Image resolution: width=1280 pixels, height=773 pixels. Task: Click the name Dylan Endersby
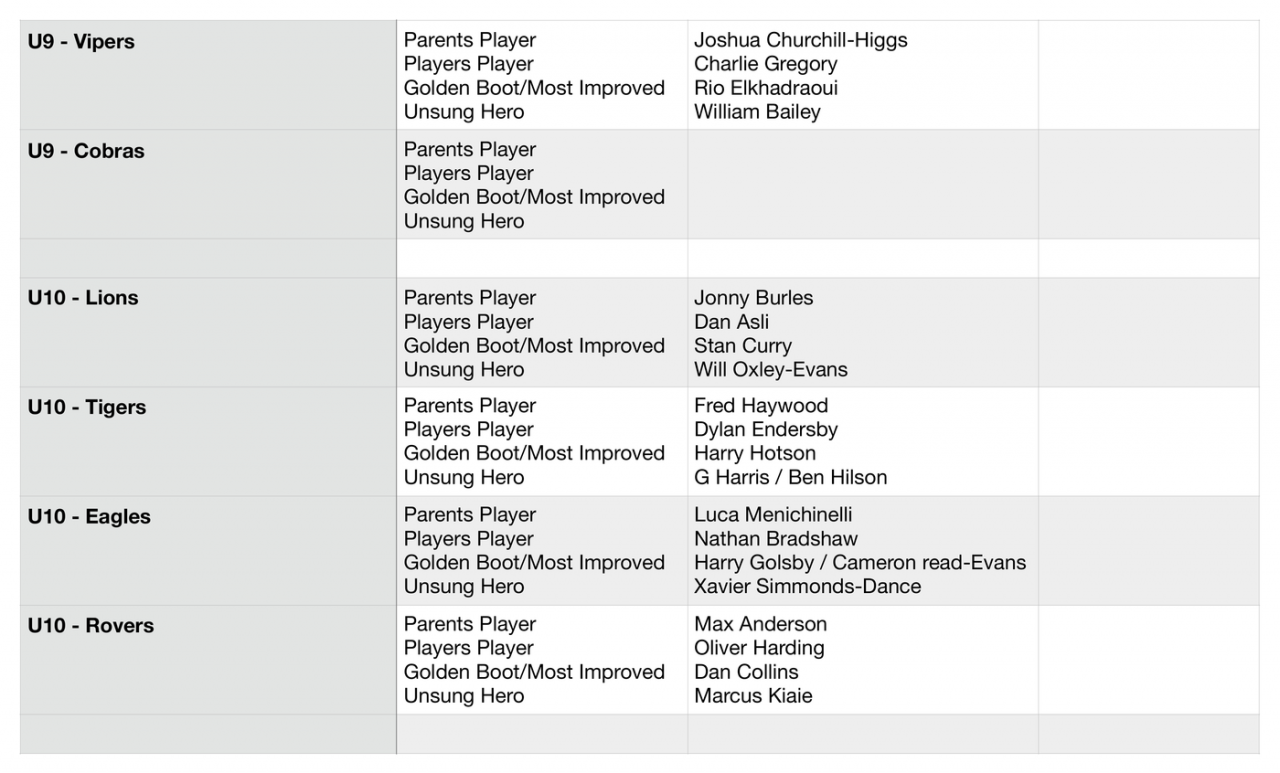pos(766,430)
